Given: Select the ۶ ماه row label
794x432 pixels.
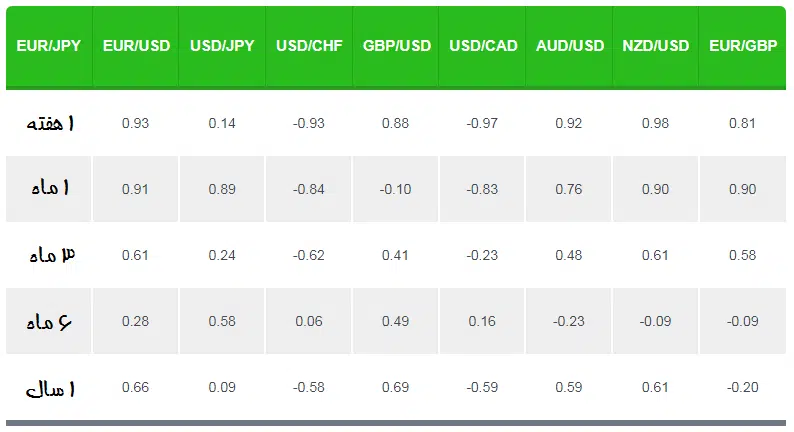Looking at the screenshot, I should [x=49, y=321].
